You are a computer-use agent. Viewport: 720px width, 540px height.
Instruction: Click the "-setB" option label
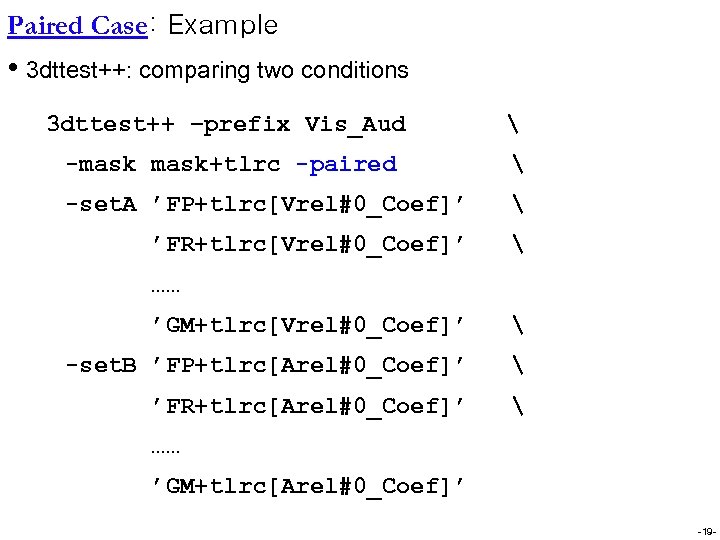click(x=99, y=366)
